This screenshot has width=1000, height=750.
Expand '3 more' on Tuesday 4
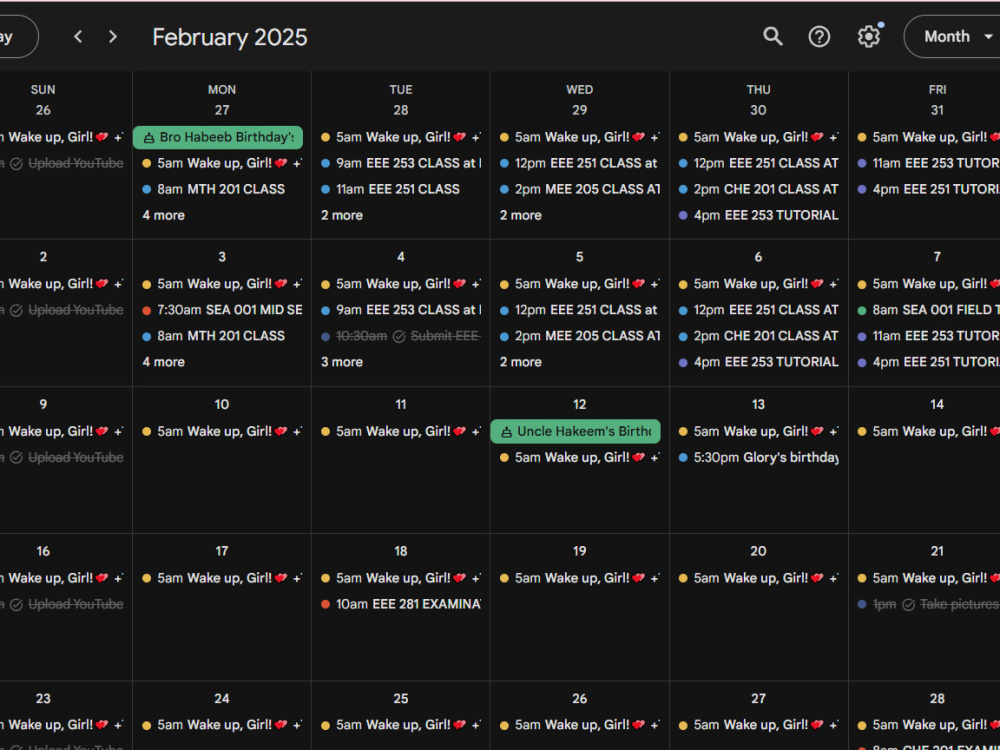(342, 362)
